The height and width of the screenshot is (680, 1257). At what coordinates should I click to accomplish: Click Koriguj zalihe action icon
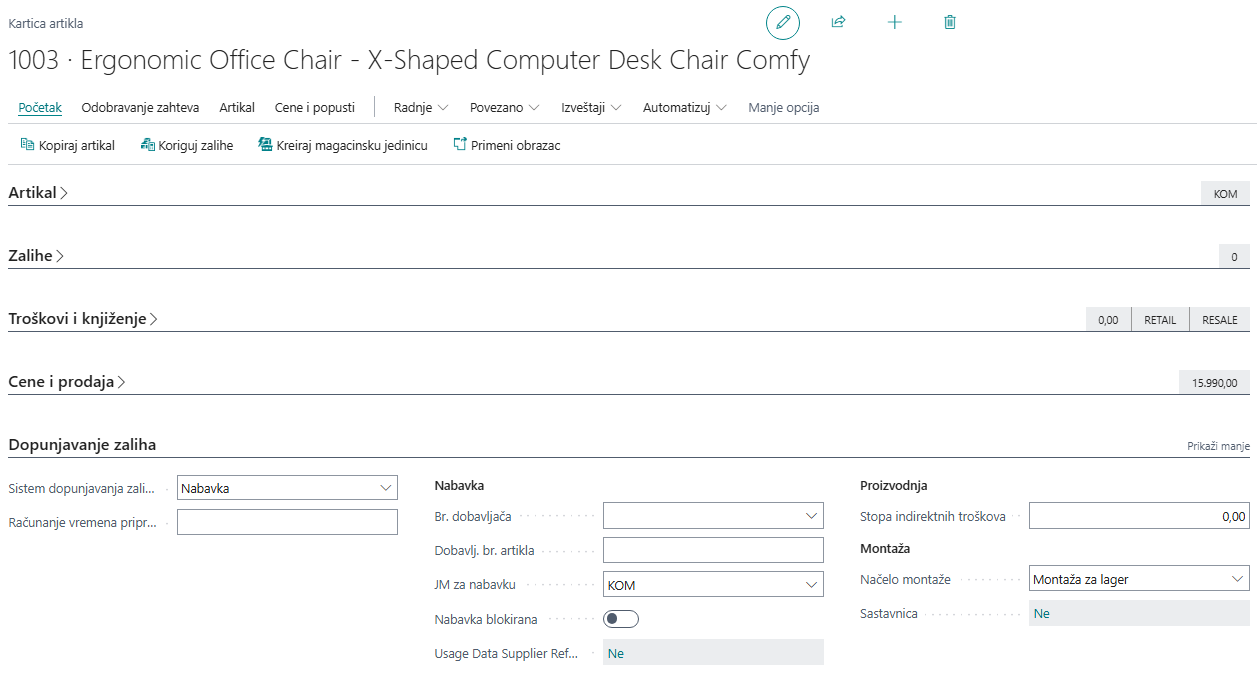pyautogui.click(x=147, y=145)
